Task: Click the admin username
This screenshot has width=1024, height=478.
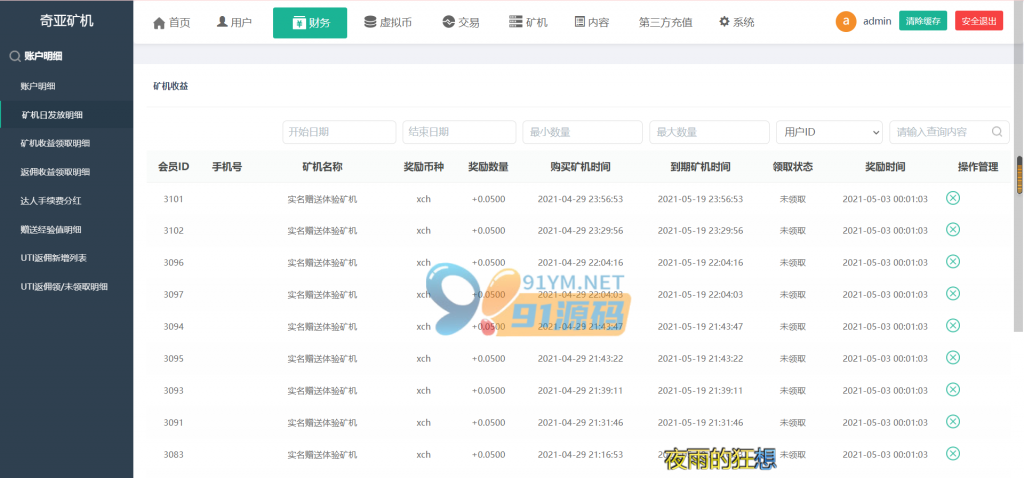Action: click(877, 21)
